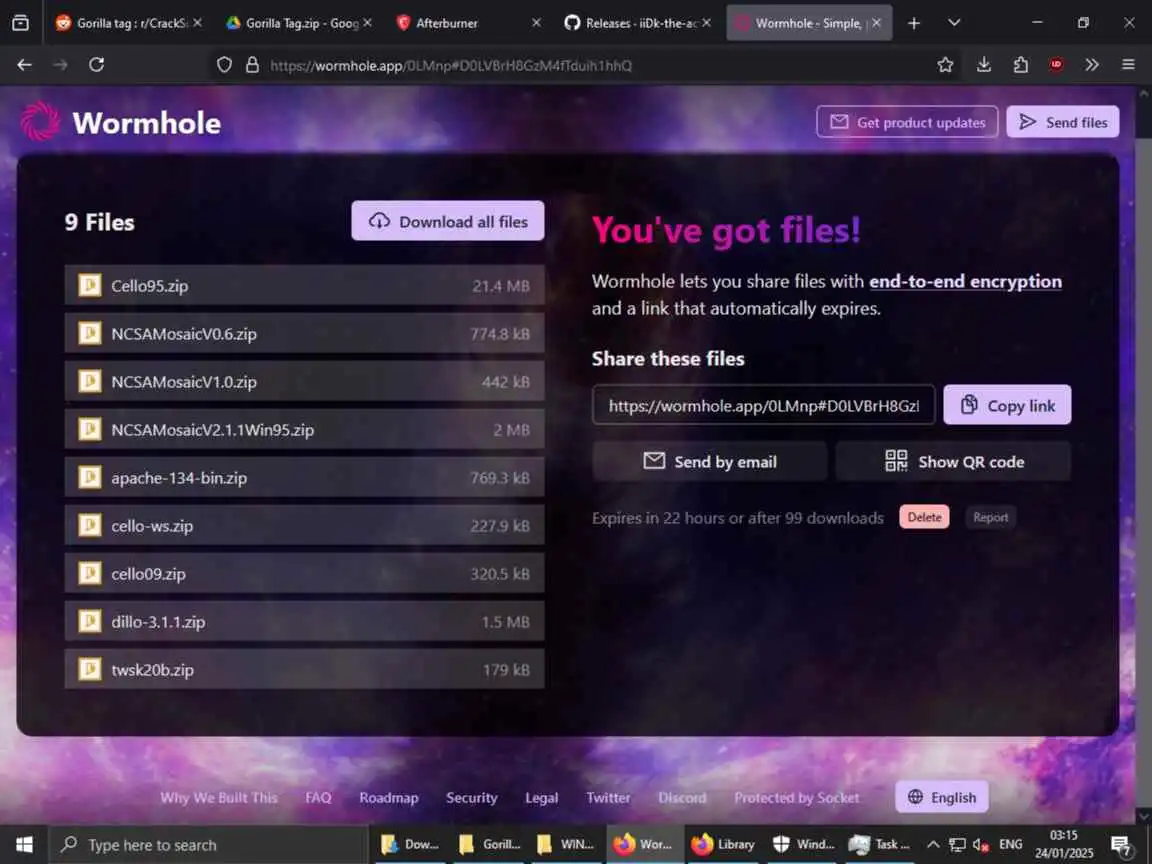Switch to the Afterburner tab
The image size is (1152, 864).
coord(468,24)
